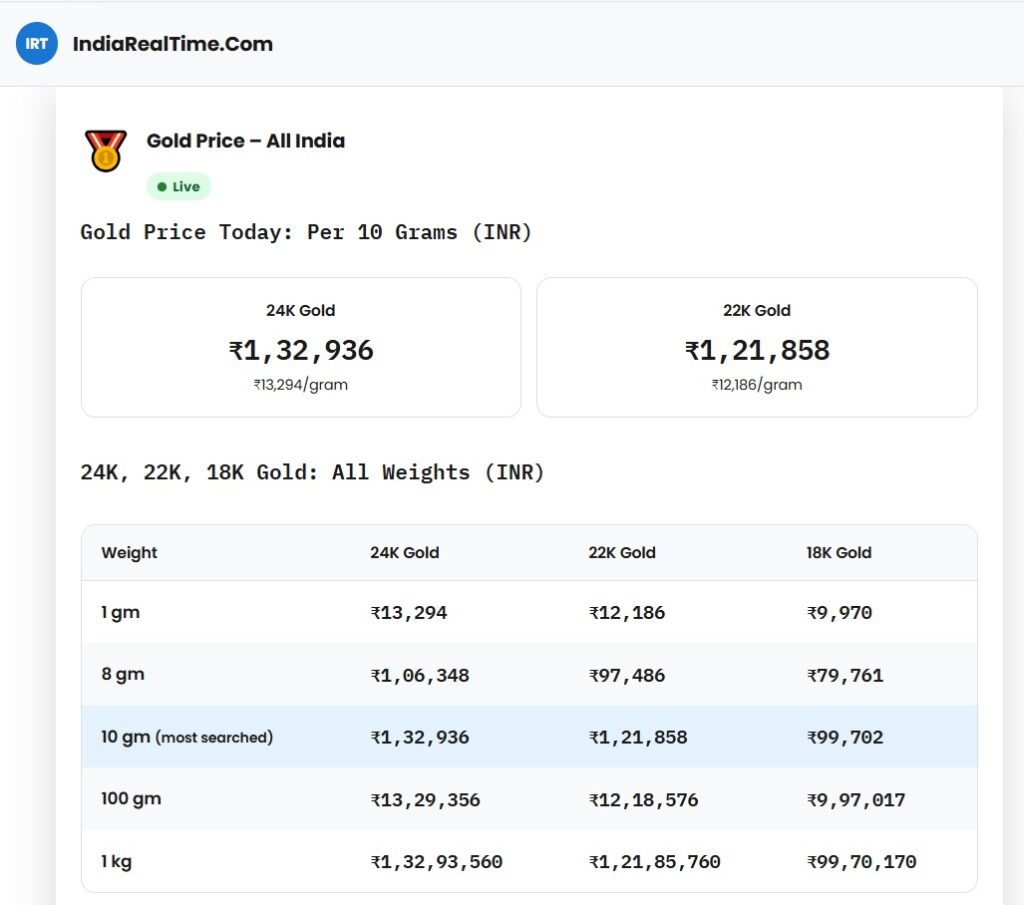Click the 24K Gold: All Weights section heading
The height and width of the screenshot is (905, 1024).
(312, 472)
